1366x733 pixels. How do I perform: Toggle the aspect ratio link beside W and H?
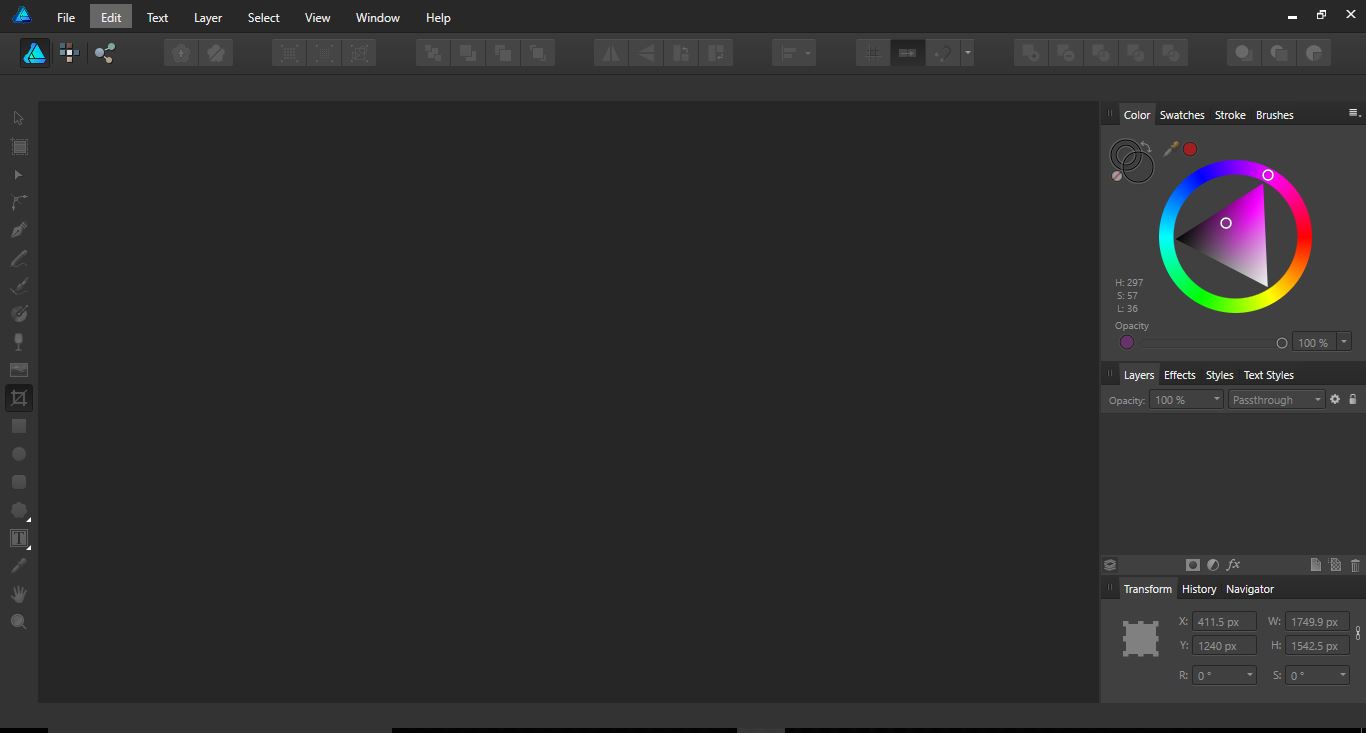point(1357,633)
